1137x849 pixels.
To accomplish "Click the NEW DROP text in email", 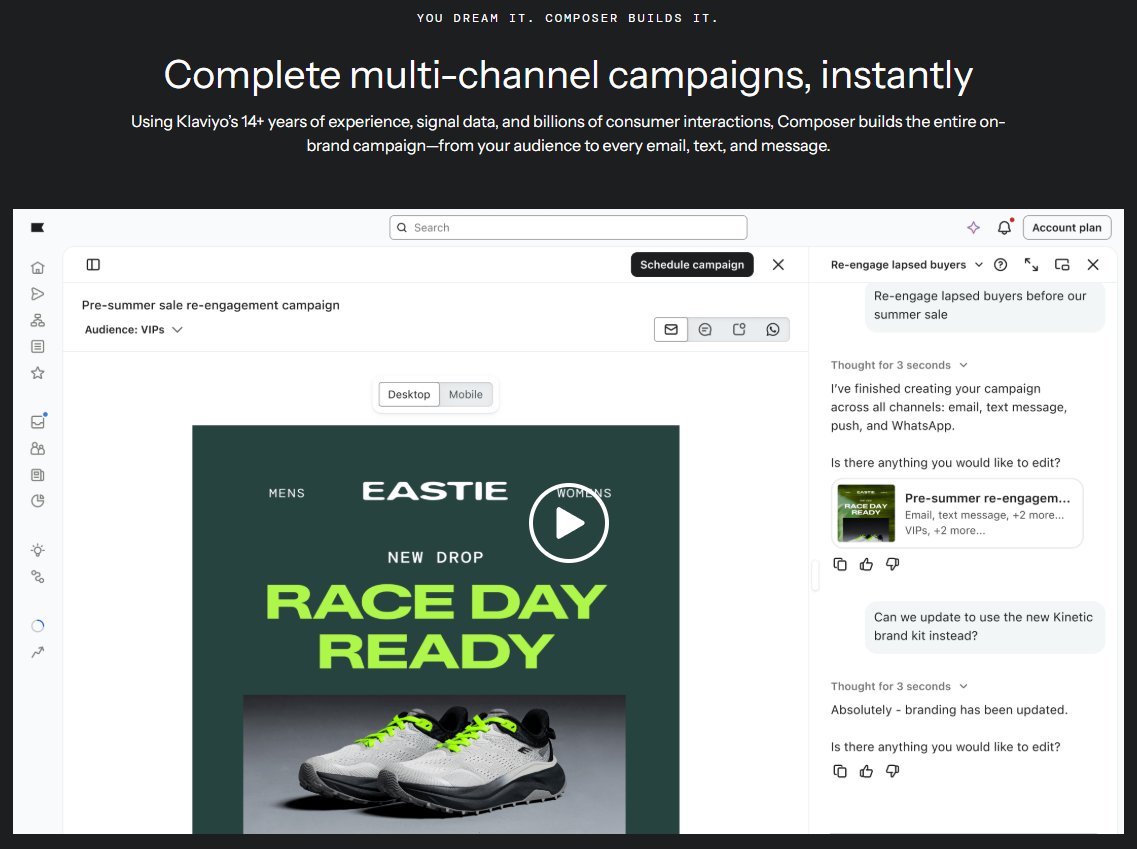I will tap(435, 558).
